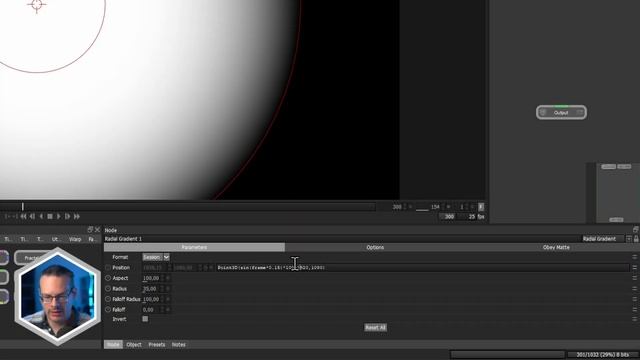Switch to the Options tab
The image size is (640, 360).
click(x=375, y=247)
